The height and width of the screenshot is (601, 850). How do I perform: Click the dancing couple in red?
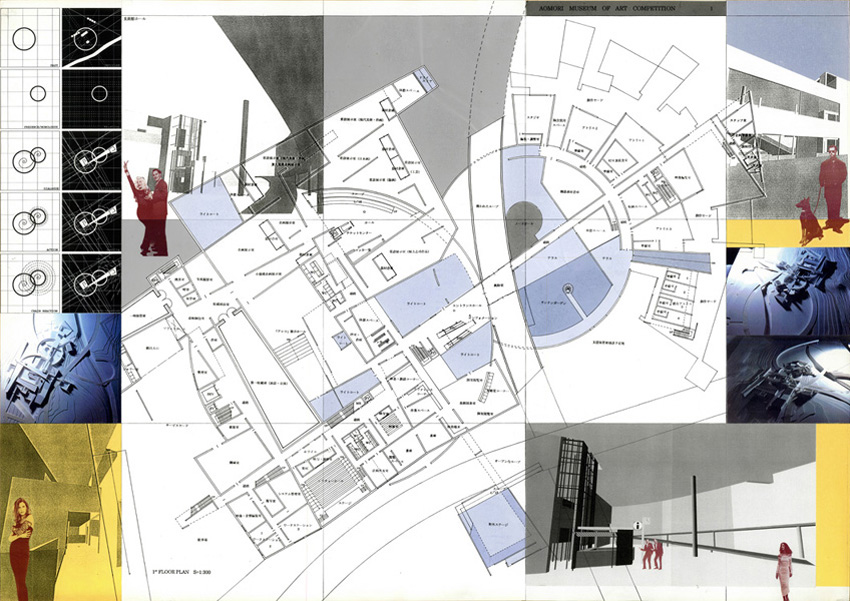(x=149, y=209)
